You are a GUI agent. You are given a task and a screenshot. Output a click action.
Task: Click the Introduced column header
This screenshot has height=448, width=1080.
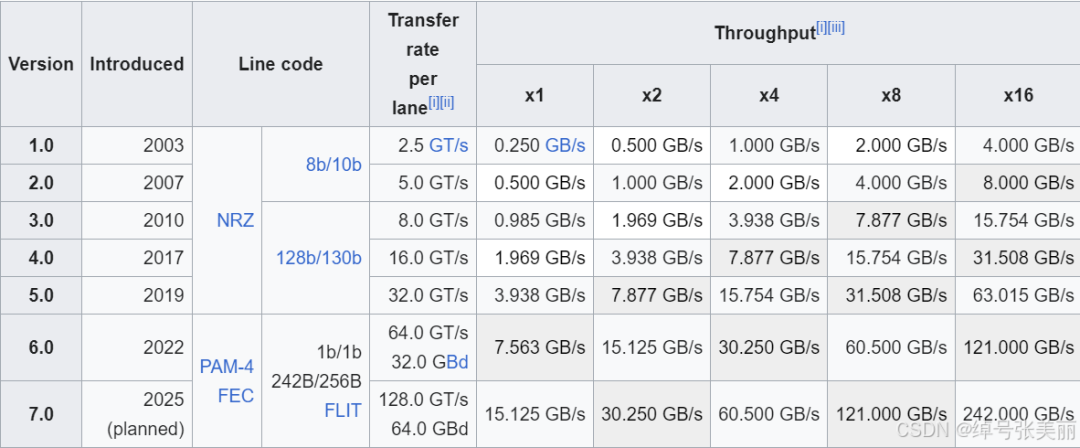coord(137,64)
